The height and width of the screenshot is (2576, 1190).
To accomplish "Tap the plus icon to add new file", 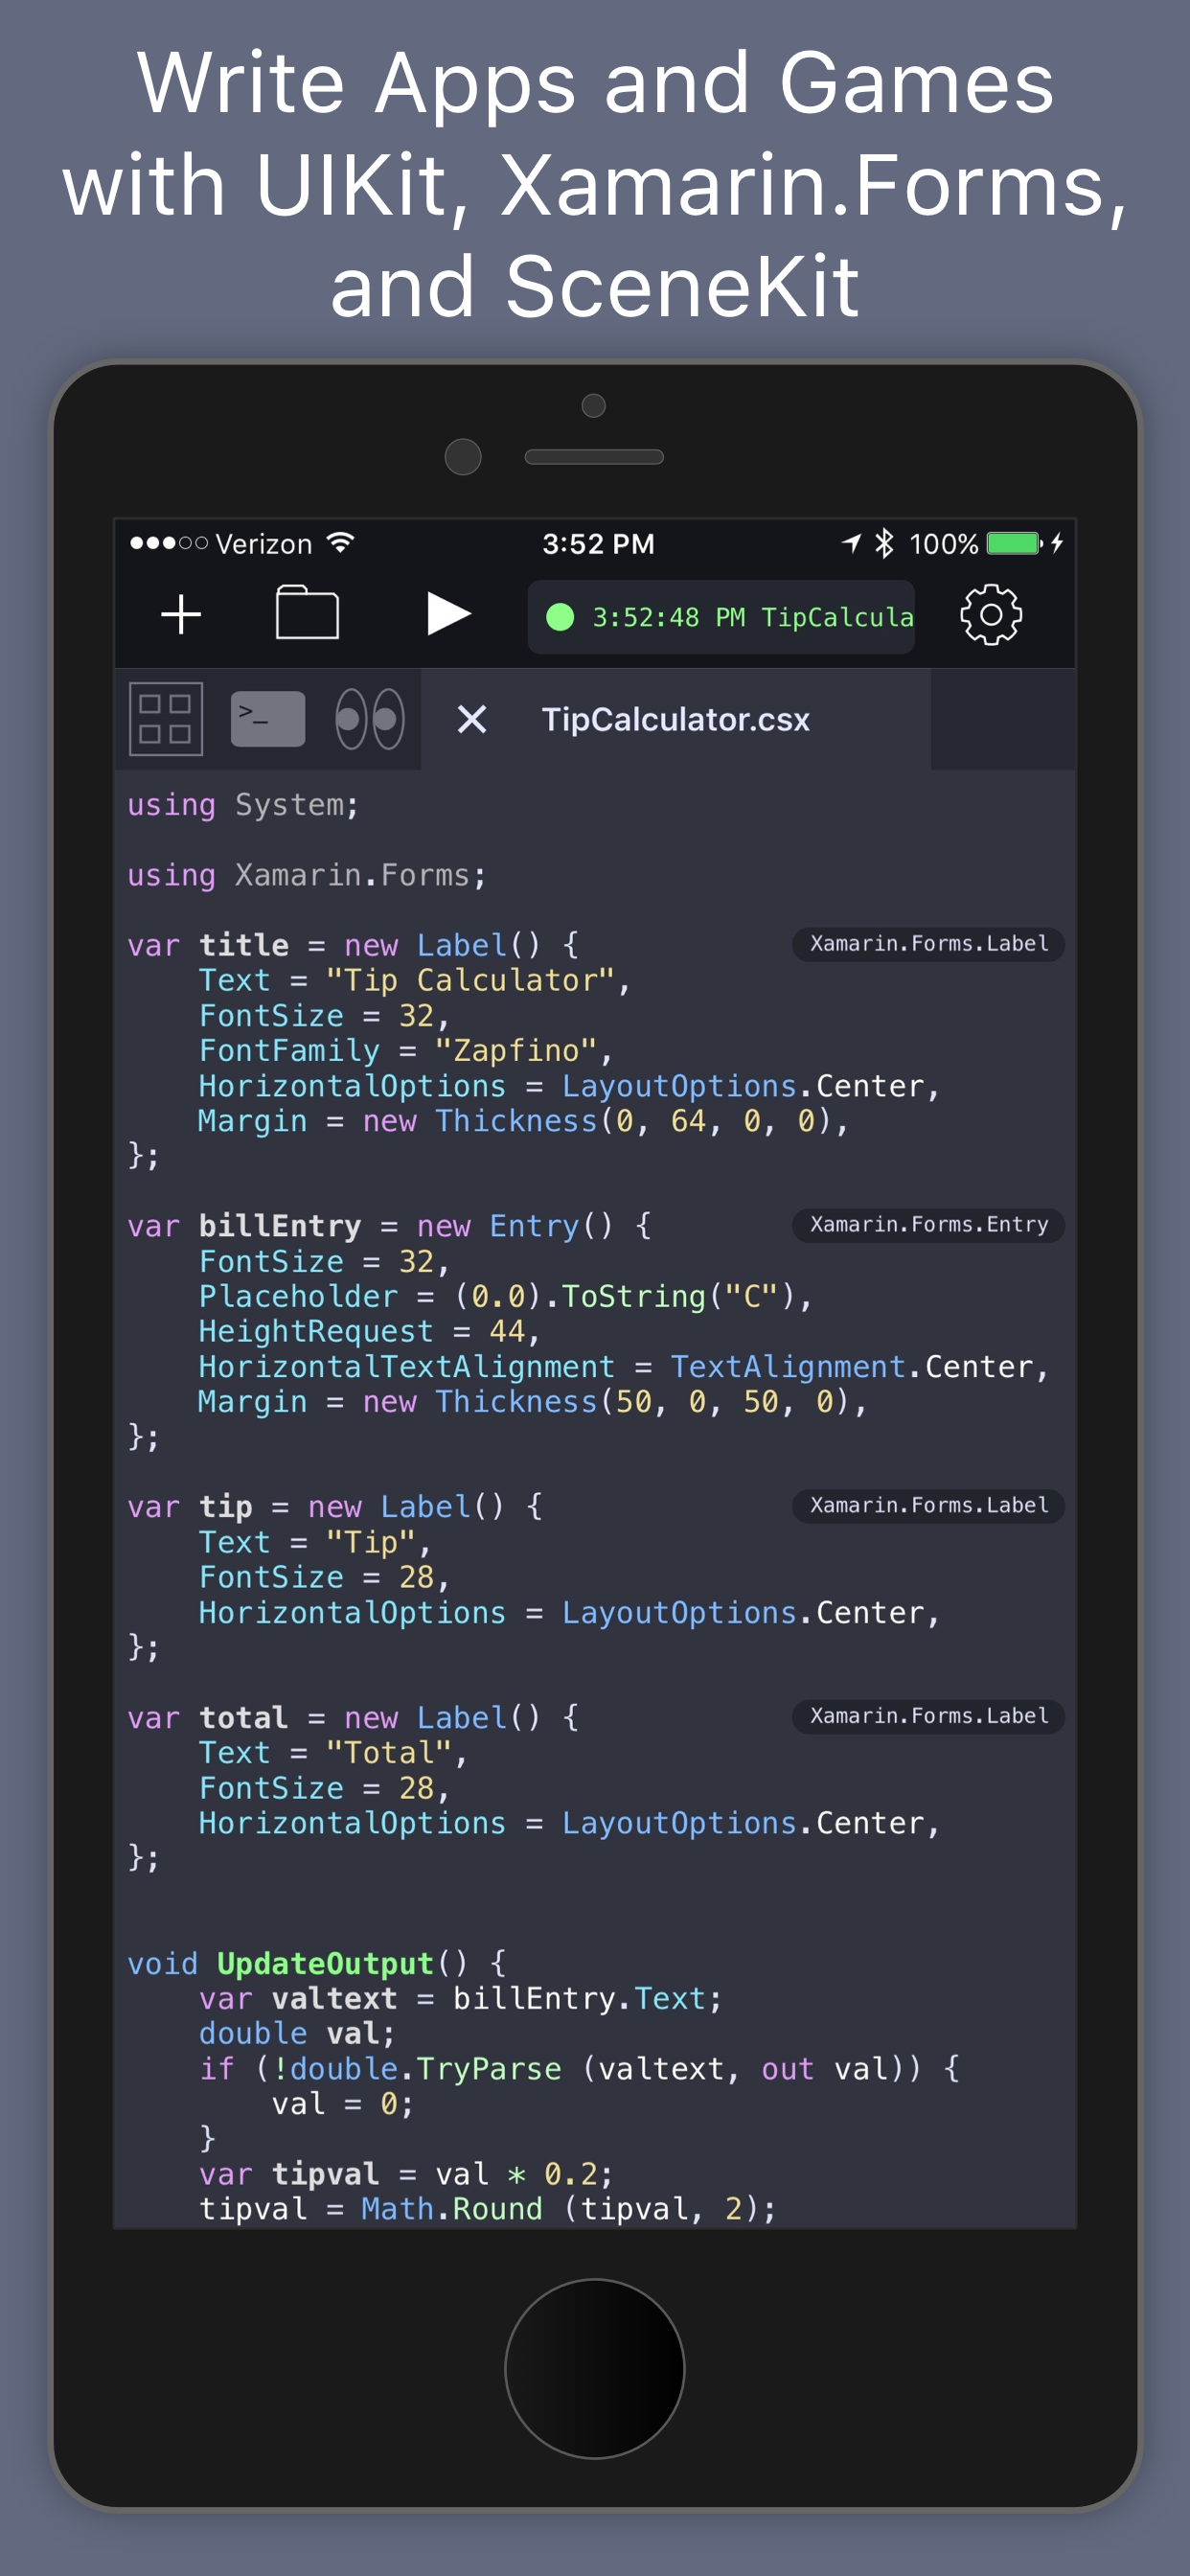I will 181,614.
